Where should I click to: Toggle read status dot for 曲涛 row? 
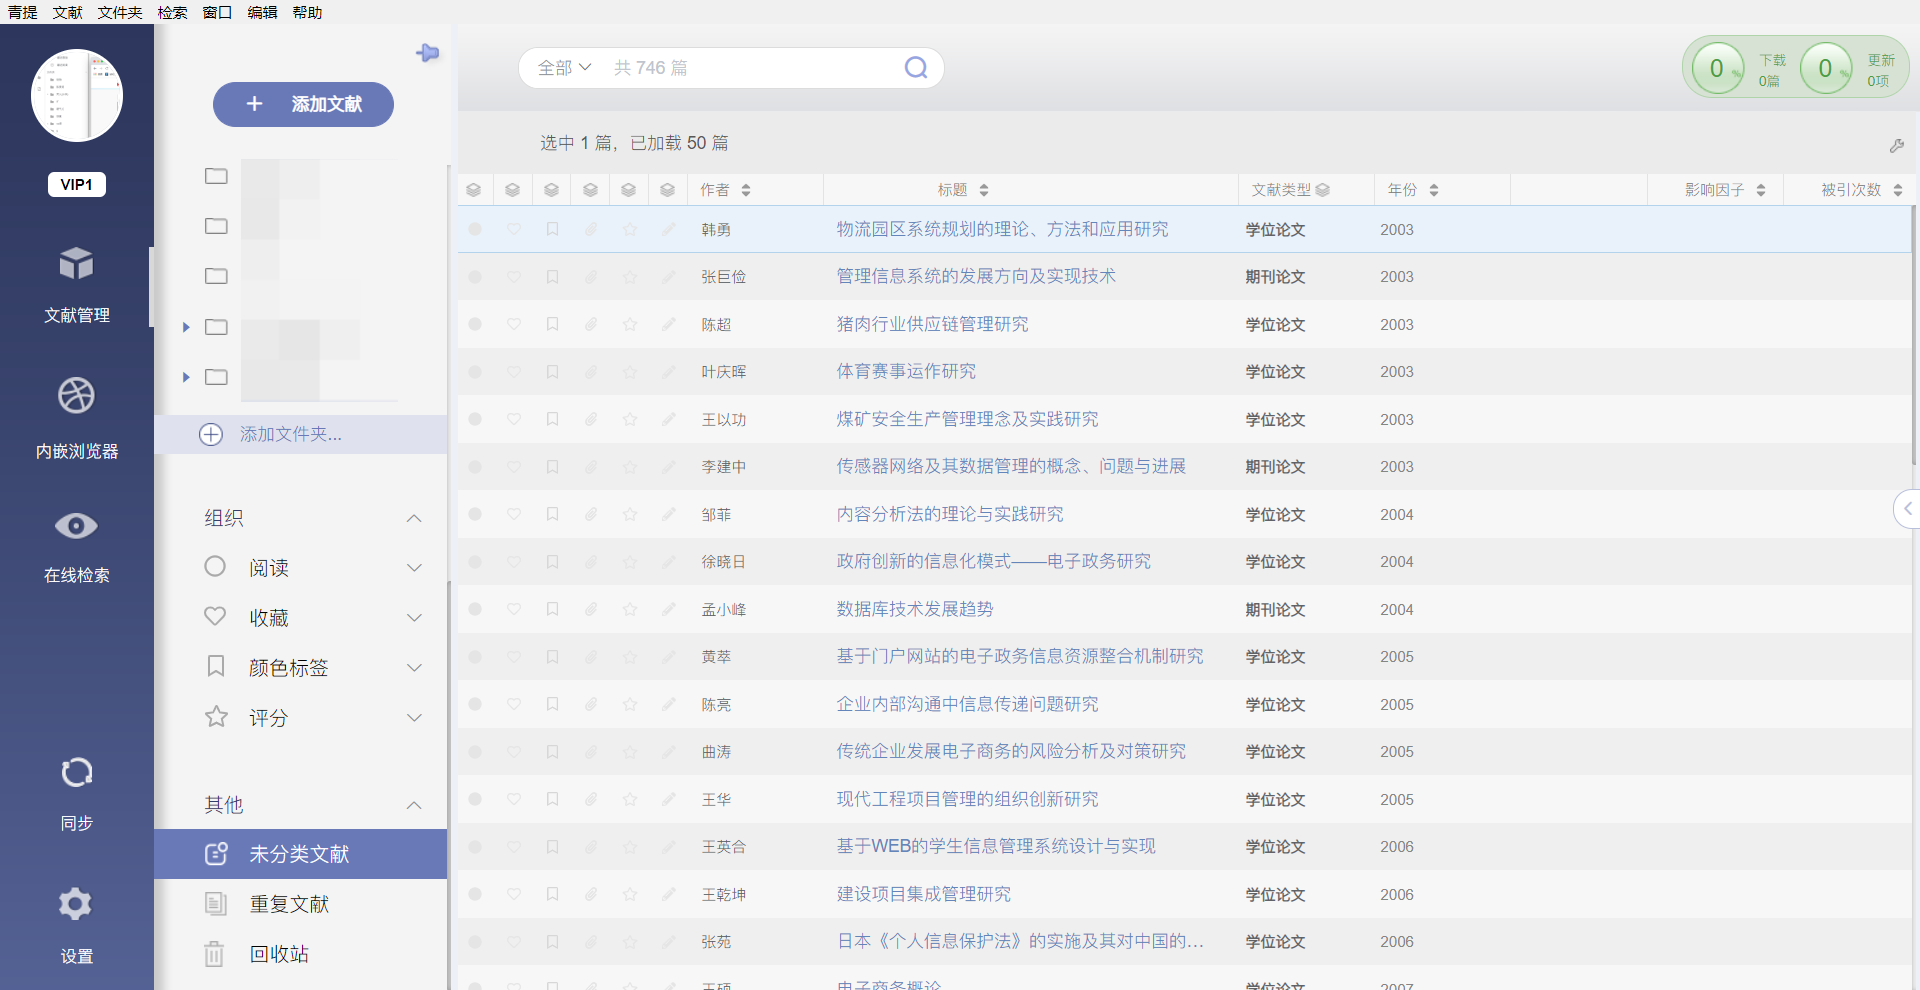[x=475, y=752]
